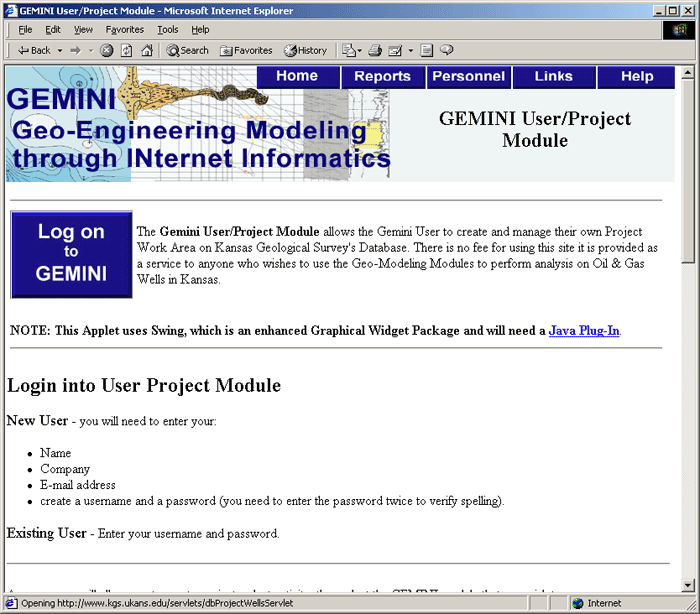The image size is (700, 614).
Task: Click the 'GEMINI User/Project Module' banner title
Action: [535, 129]
